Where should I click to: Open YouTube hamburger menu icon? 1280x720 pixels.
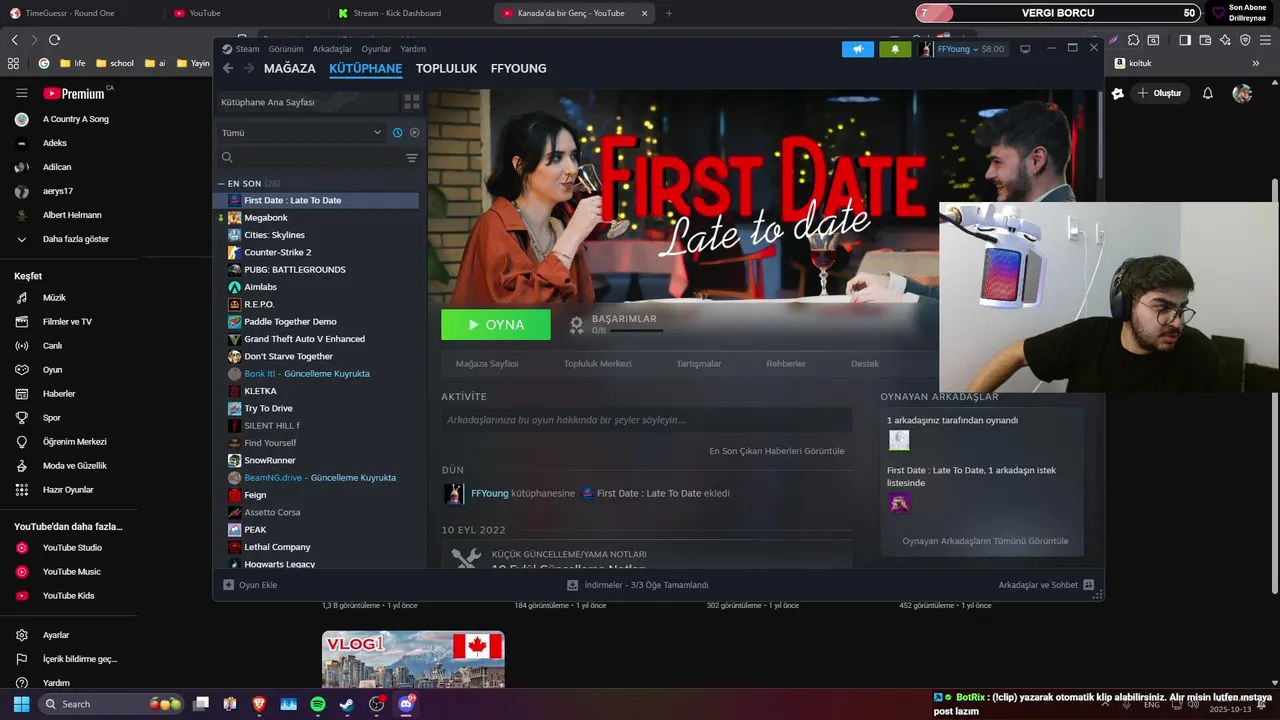[21, 93]
